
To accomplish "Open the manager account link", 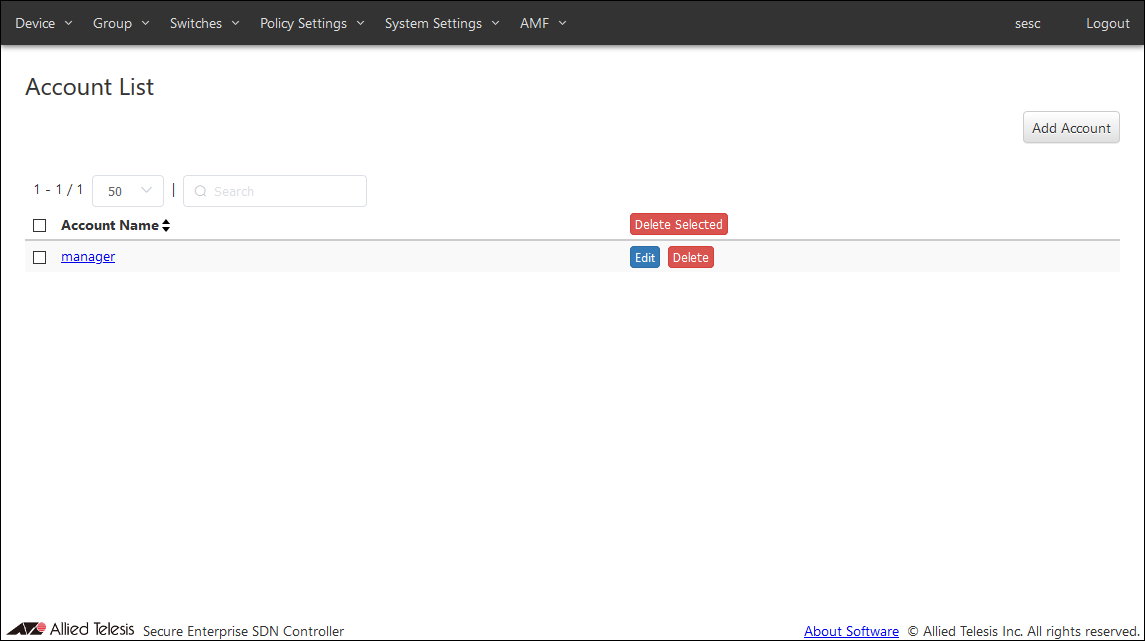I will [x=88, y=257].
